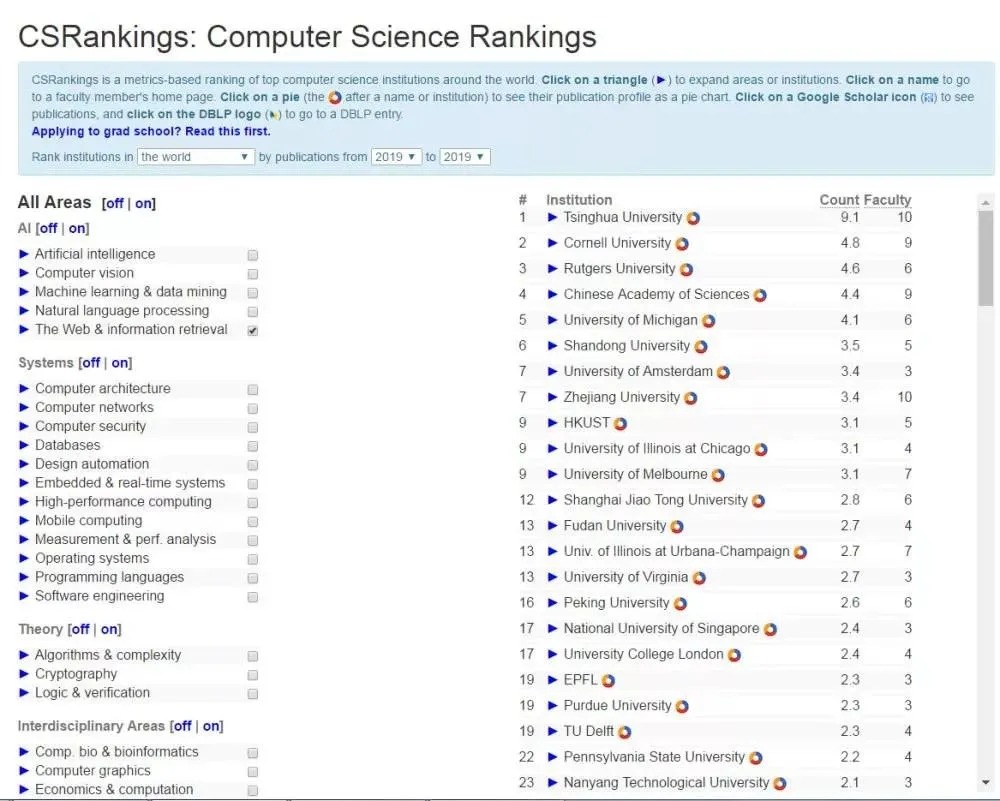Click the Rutgers University institution name

(x=619, y=268)
